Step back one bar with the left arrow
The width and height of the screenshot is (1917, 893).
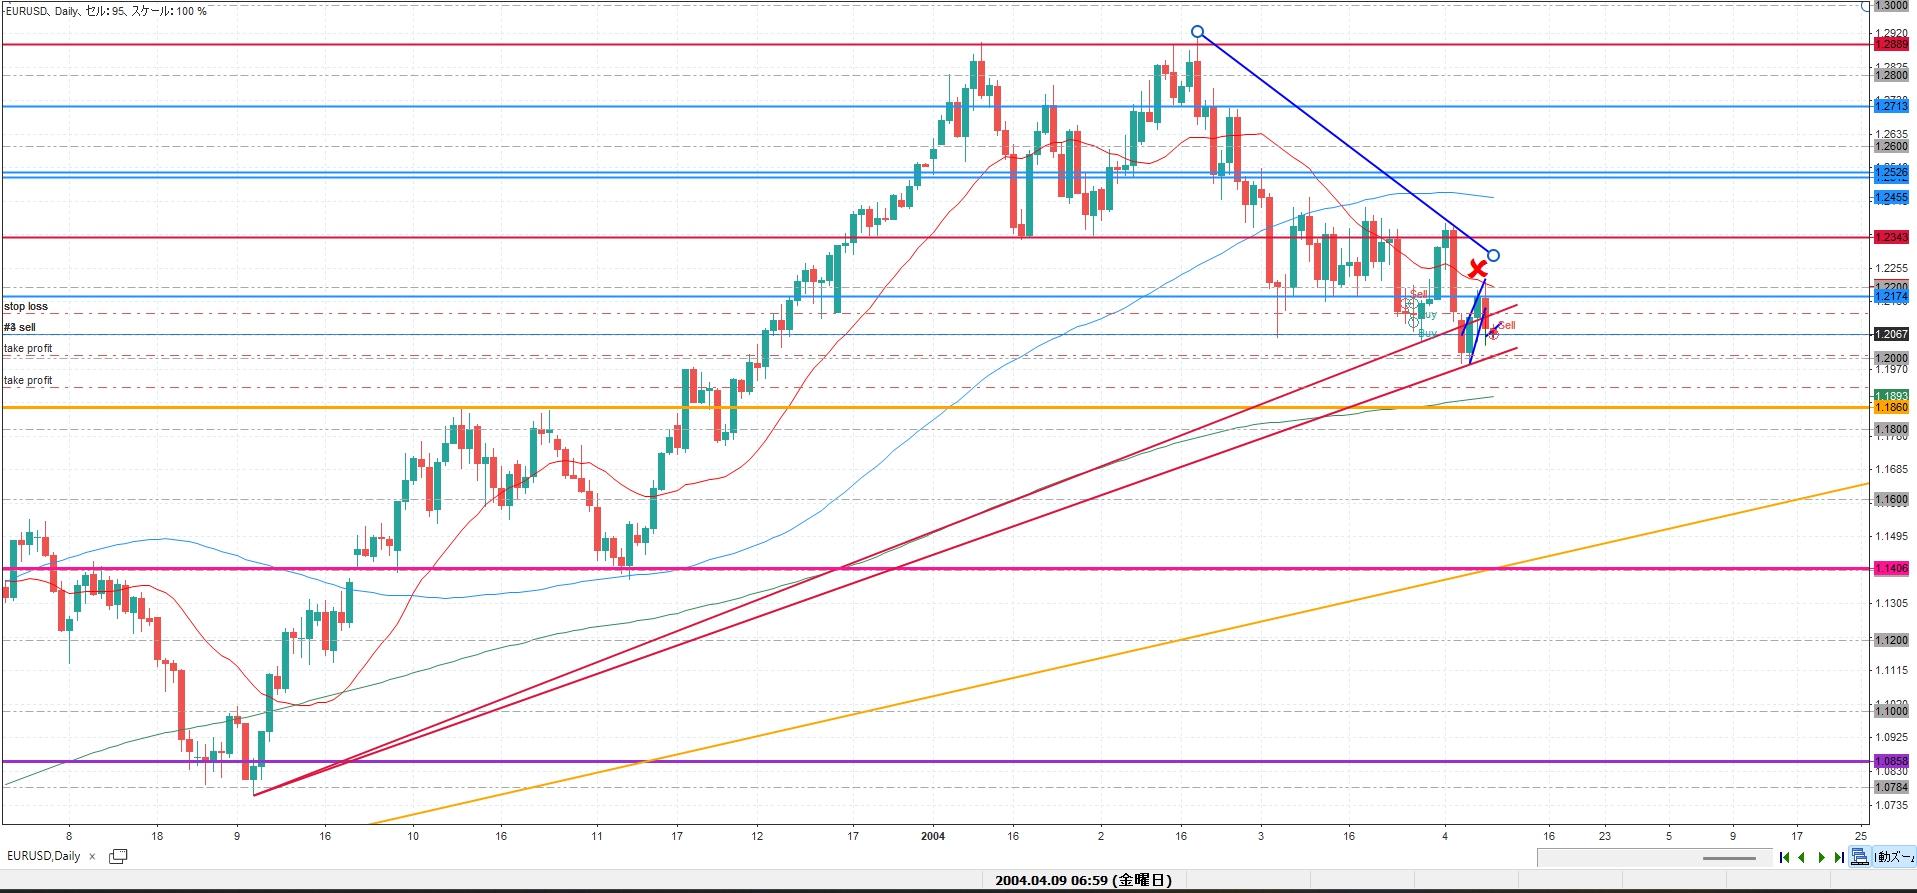pos(1802,857)
